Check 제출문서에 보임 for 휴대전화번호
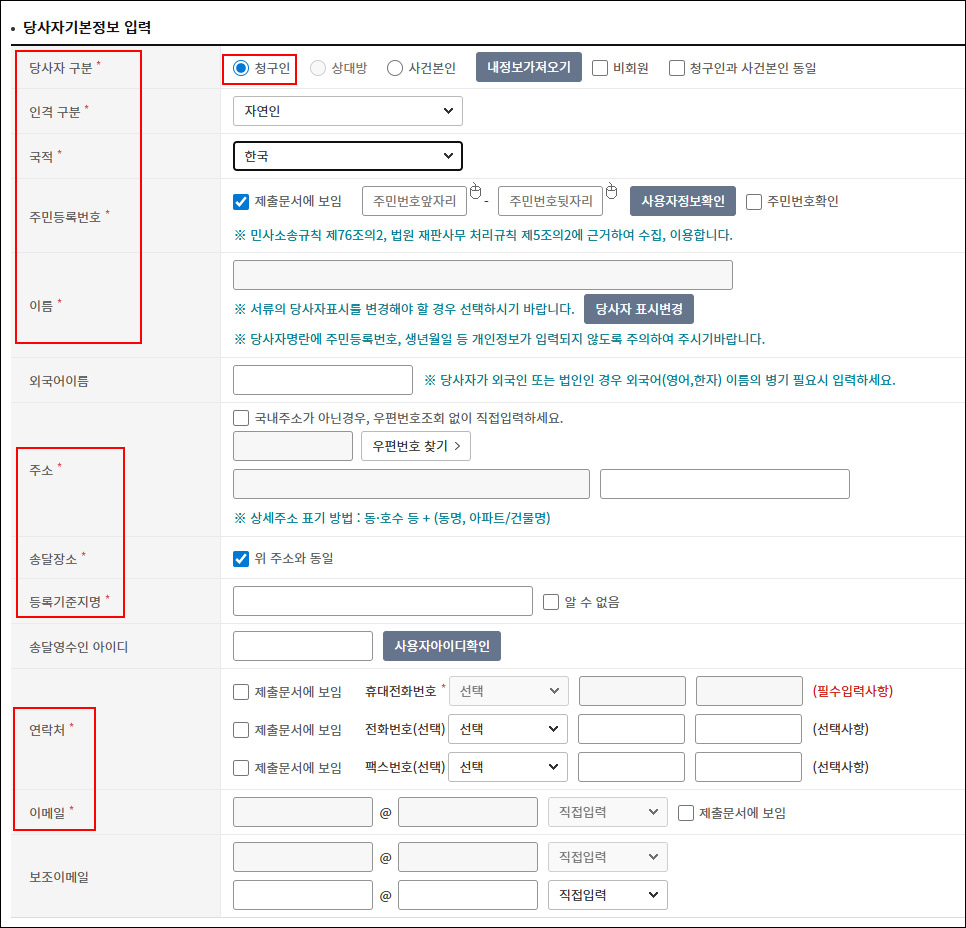Screen dimensions: 966x928 tap(241, 692)
